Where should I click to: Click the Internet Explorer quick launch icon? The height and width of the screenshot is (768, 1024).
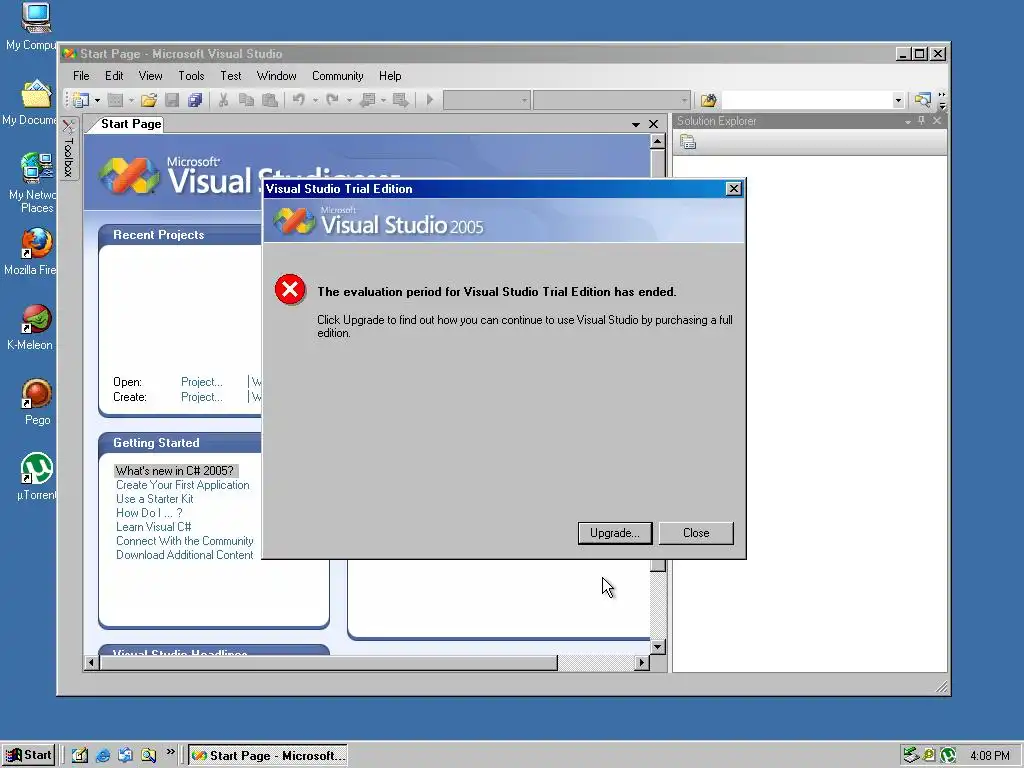pos(103,756)
